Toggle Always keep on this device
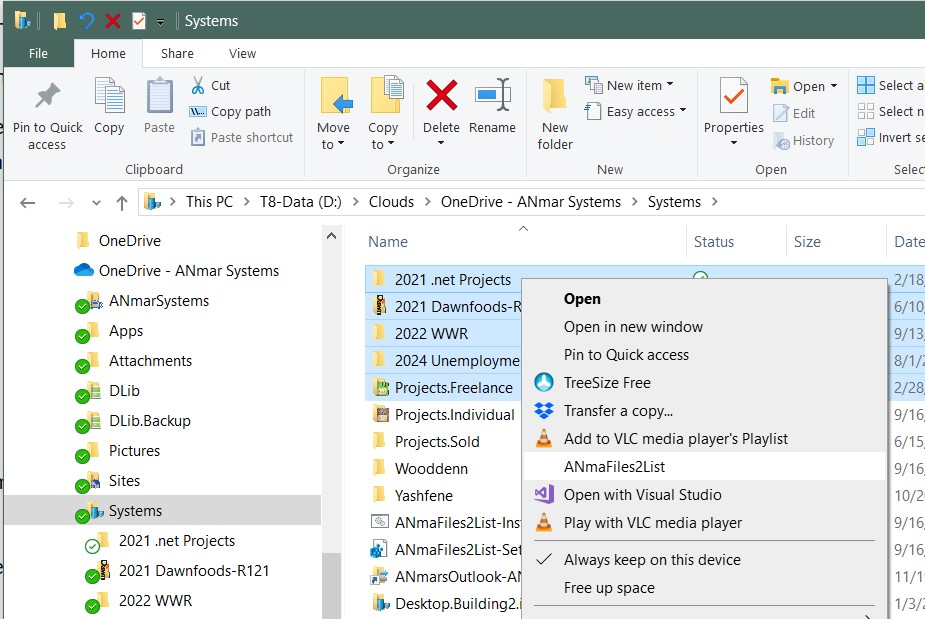This screenshot has height=619, width=925. tap(651, 560)
